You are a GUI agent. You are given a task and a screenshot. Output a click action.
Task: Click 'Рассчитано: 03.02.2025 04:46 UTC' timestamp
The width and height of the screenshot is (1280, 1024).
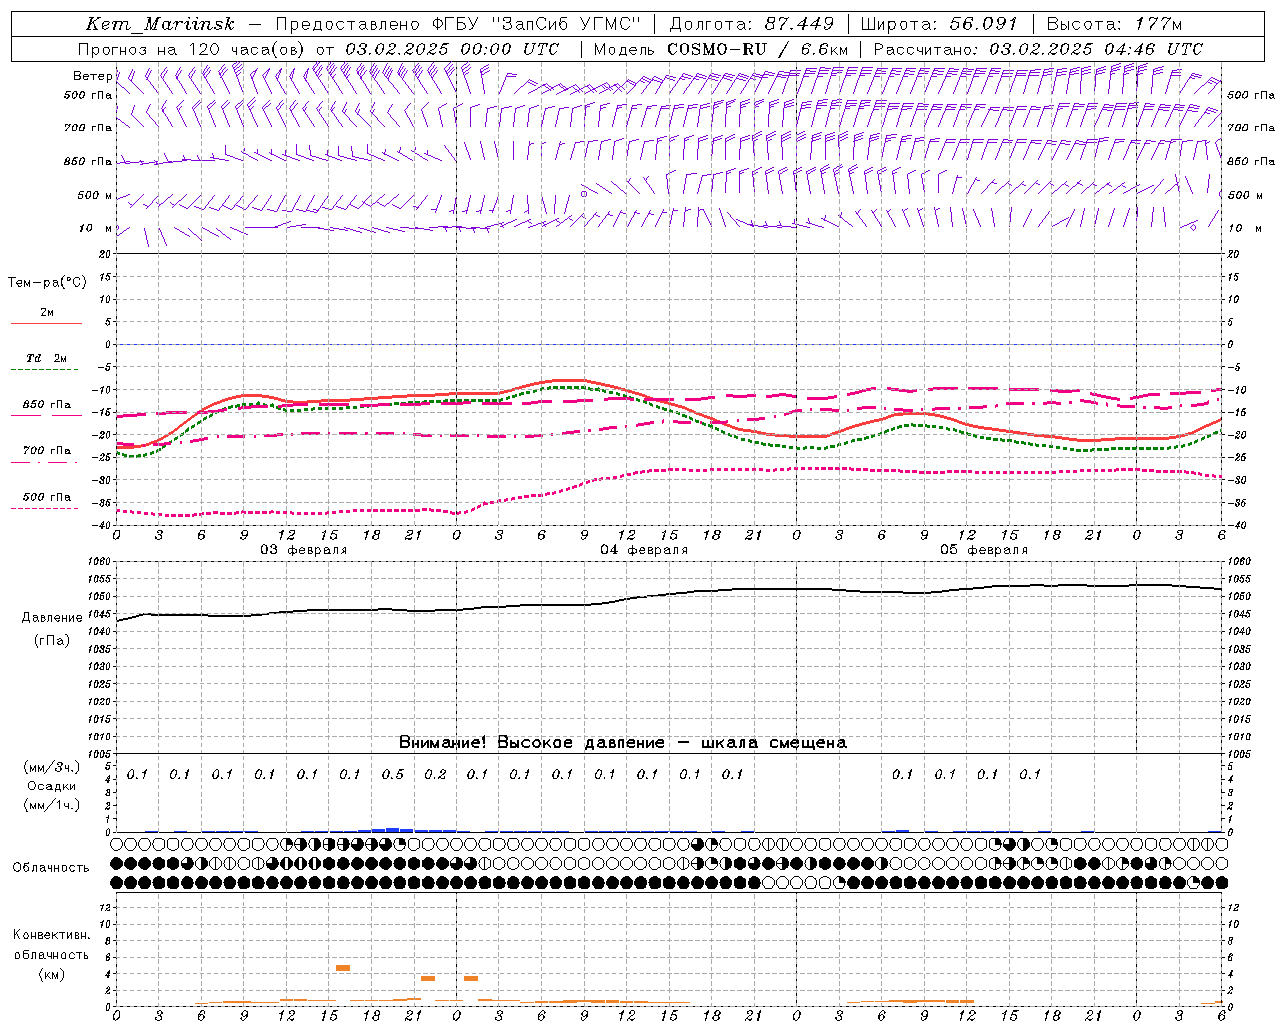click(1038, 49)
